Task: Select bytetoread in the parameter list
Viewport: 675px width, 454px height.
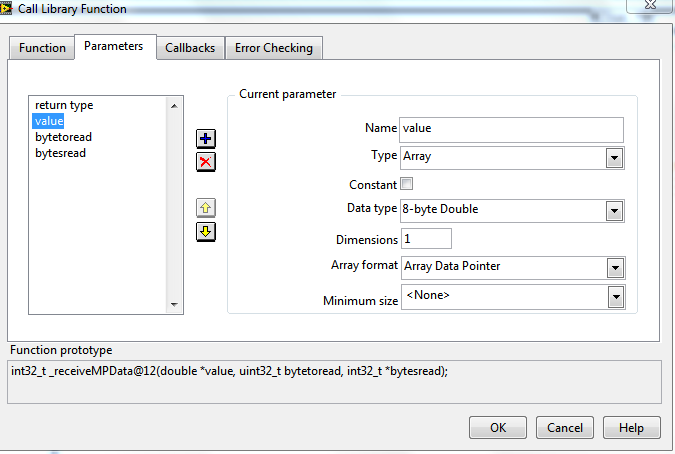Action: pos(64,137)
